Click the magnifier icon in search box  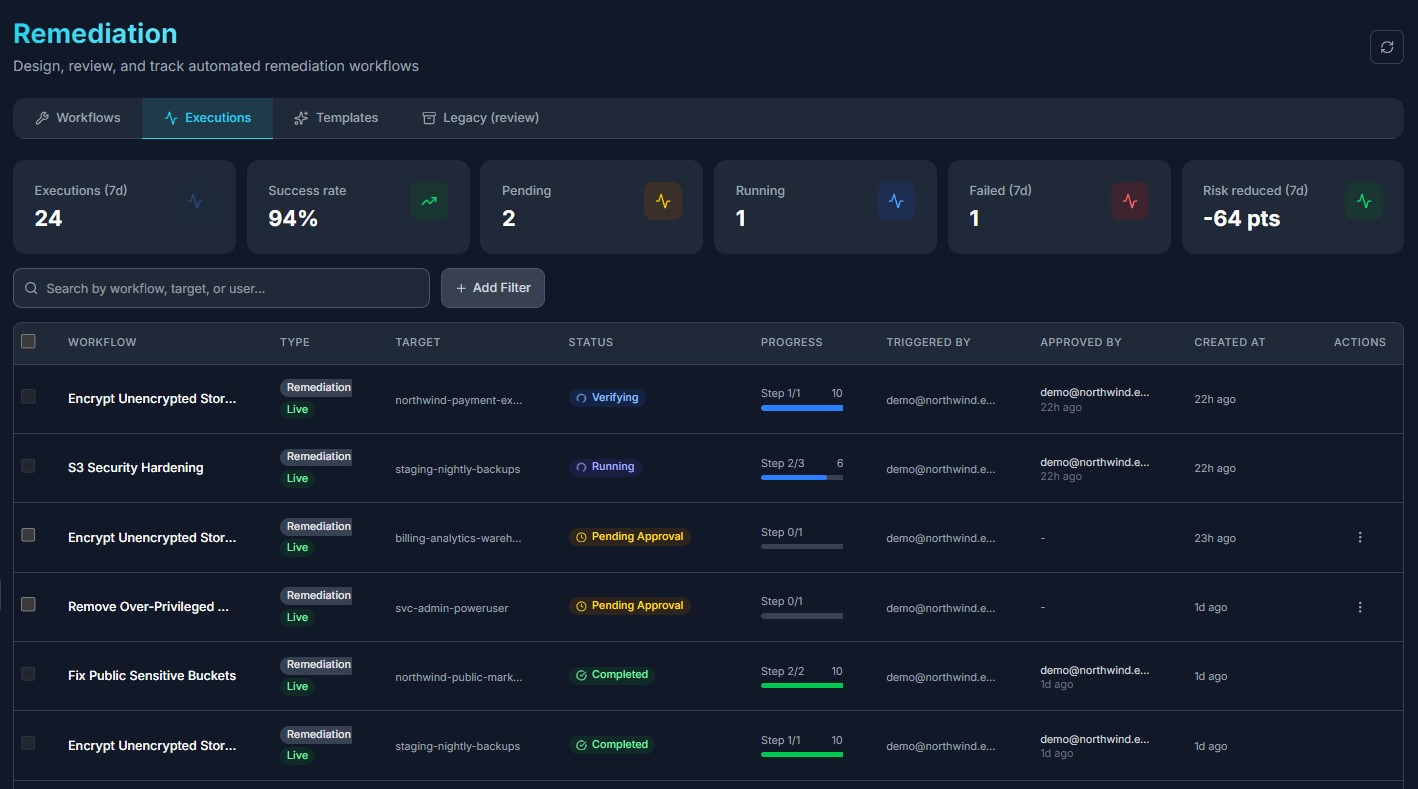click(32, 288)
